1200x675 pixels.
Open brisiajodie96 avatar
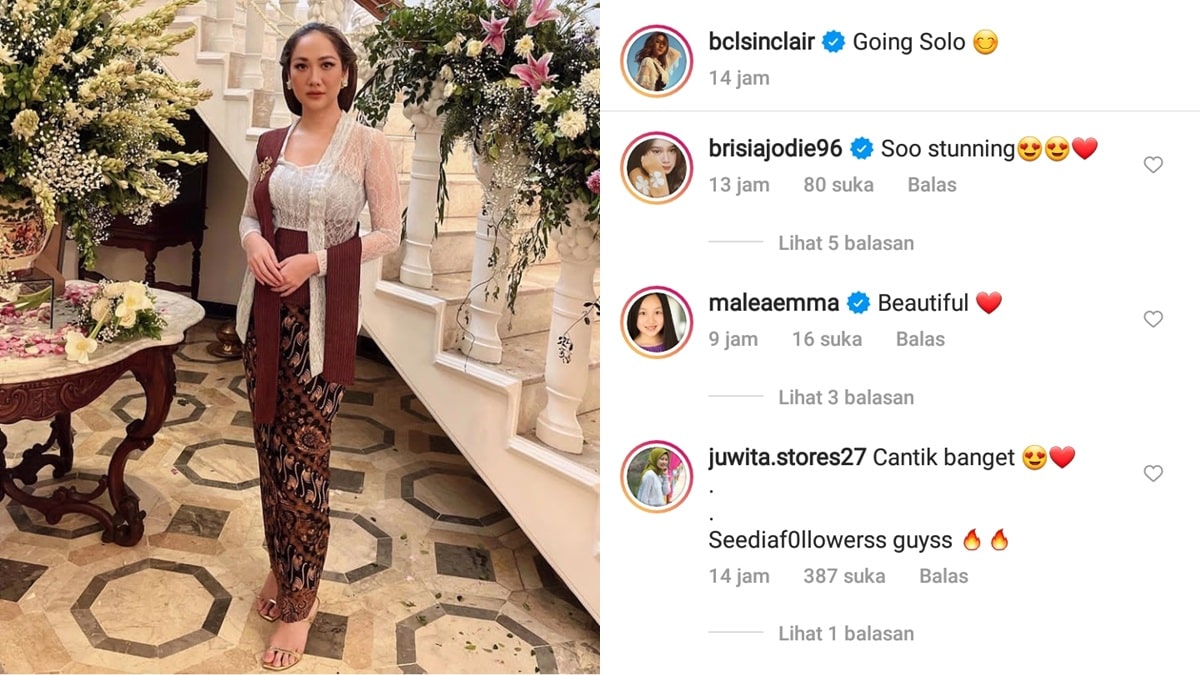tap(657, 167)
